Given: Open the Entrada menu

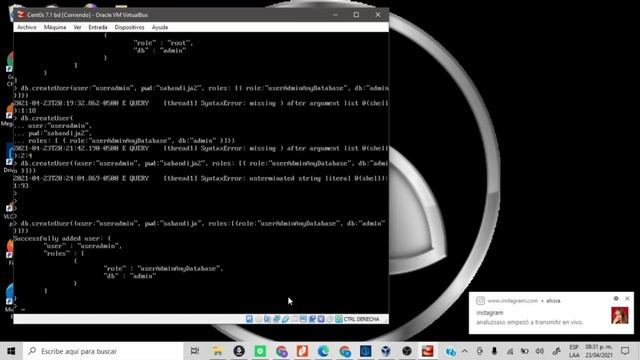Looking at the screenshot, I should coord(98,27).
